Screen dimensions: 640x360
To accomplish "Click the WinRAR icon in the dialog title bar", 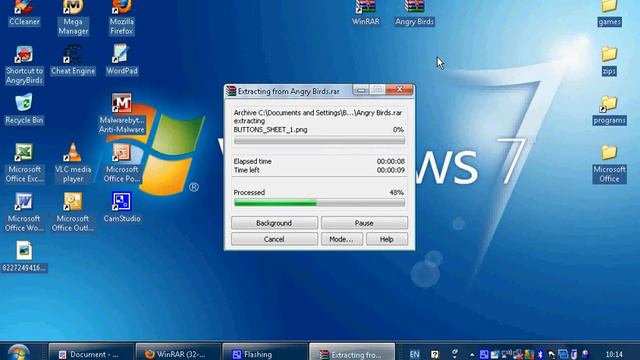I will [231, 91].
